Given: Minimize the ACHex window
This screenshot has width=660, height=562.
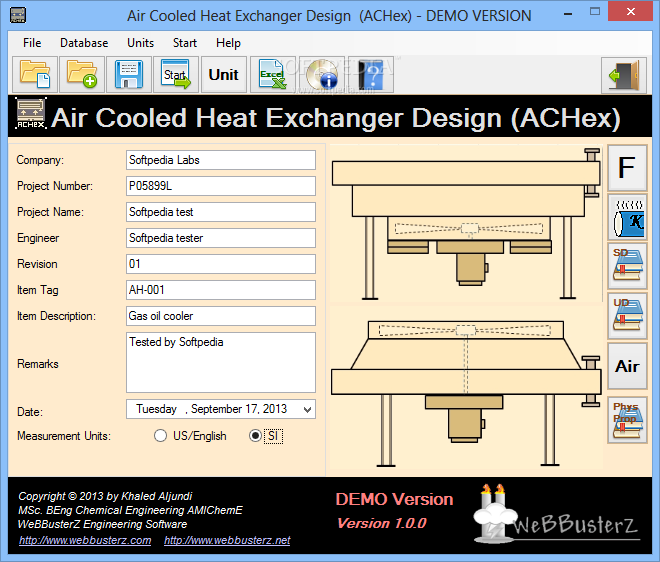Looking at the screenshot, I should point(568,14).
